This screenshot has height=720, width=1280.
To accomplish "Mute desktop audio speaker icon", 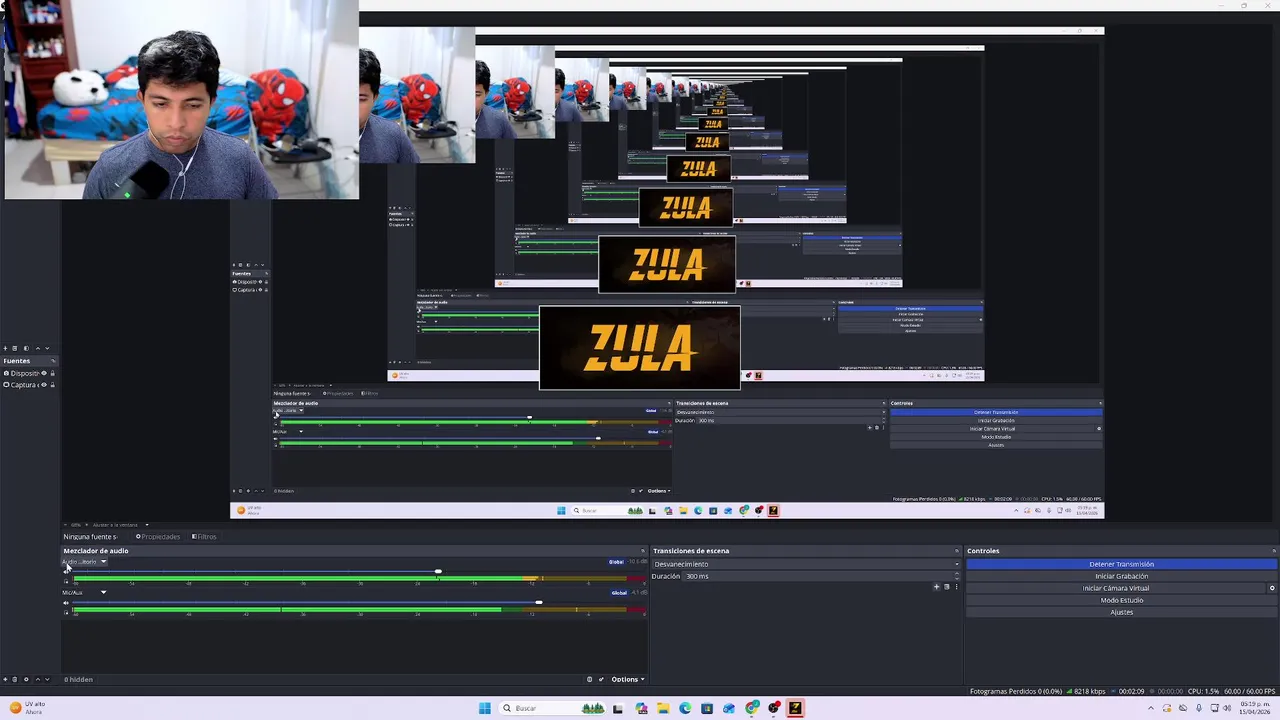I will (66, 572).
